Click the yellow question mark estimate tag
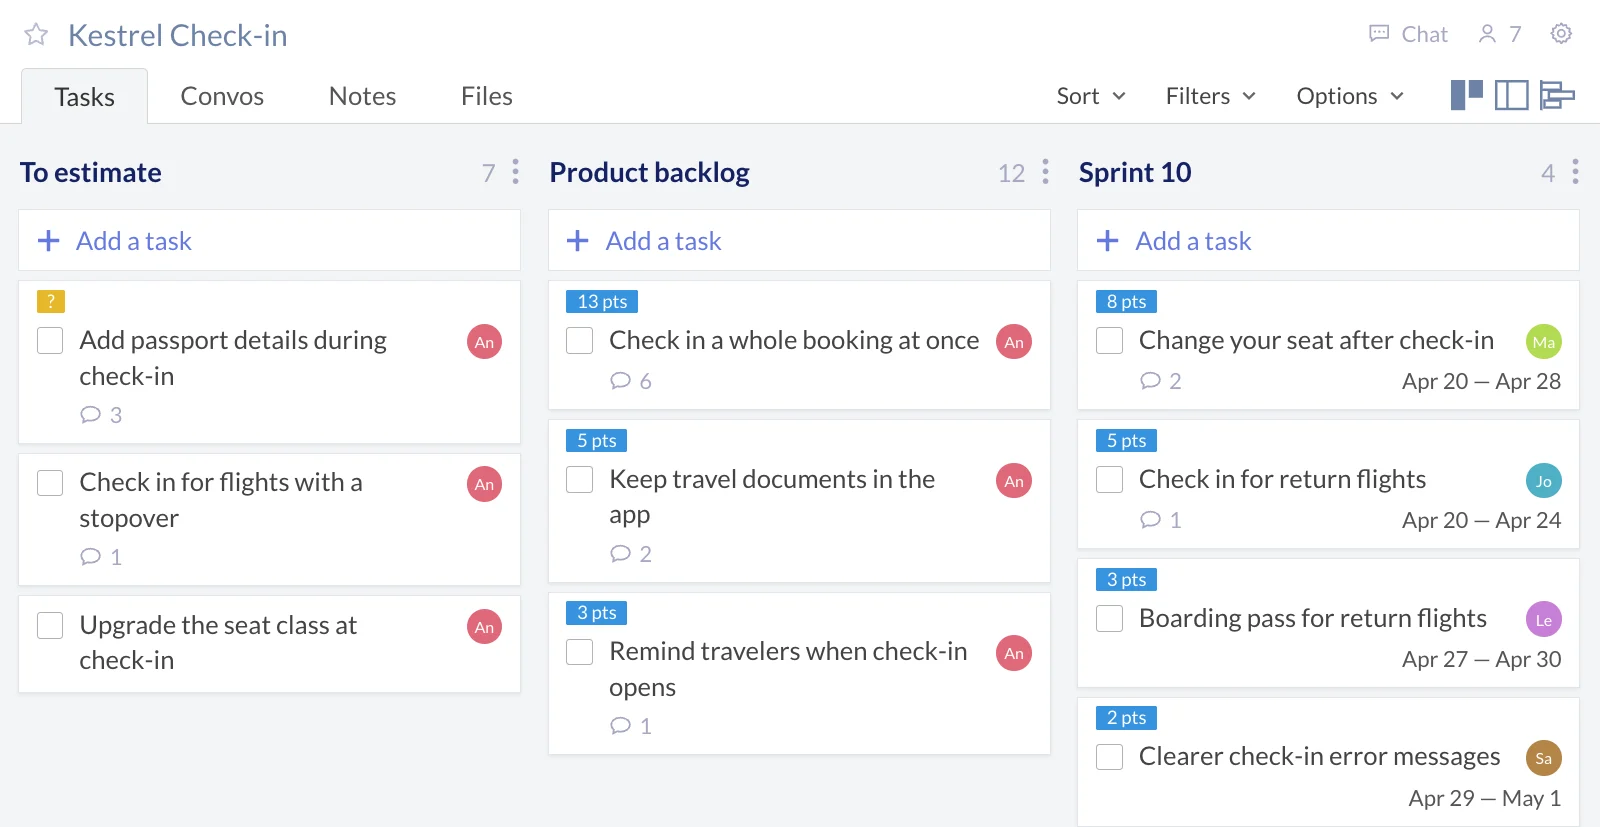1600x827 pixels. click(51, 301)
